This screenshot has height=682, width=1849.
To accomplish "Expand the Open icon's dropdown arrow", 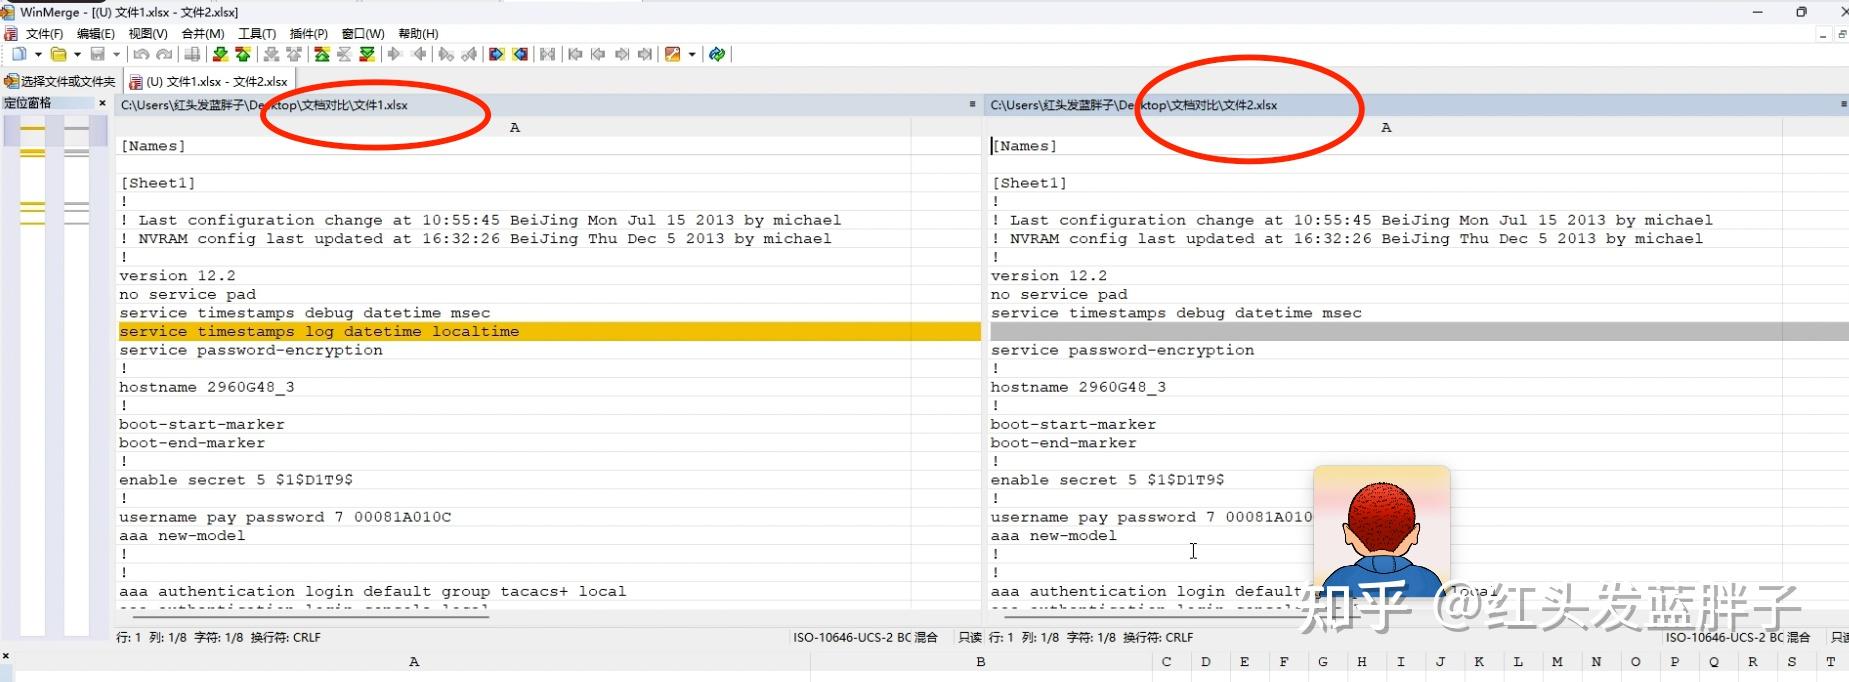I will 77,54.
